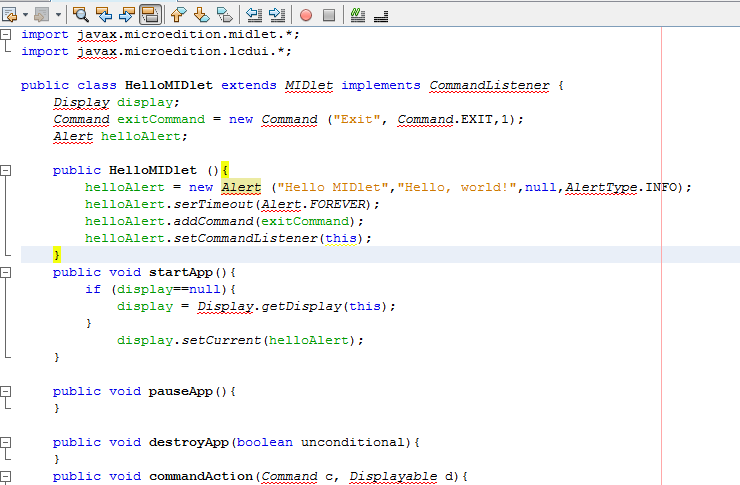
Task: Click the 'startApp' method name
Action: point(181,272)
